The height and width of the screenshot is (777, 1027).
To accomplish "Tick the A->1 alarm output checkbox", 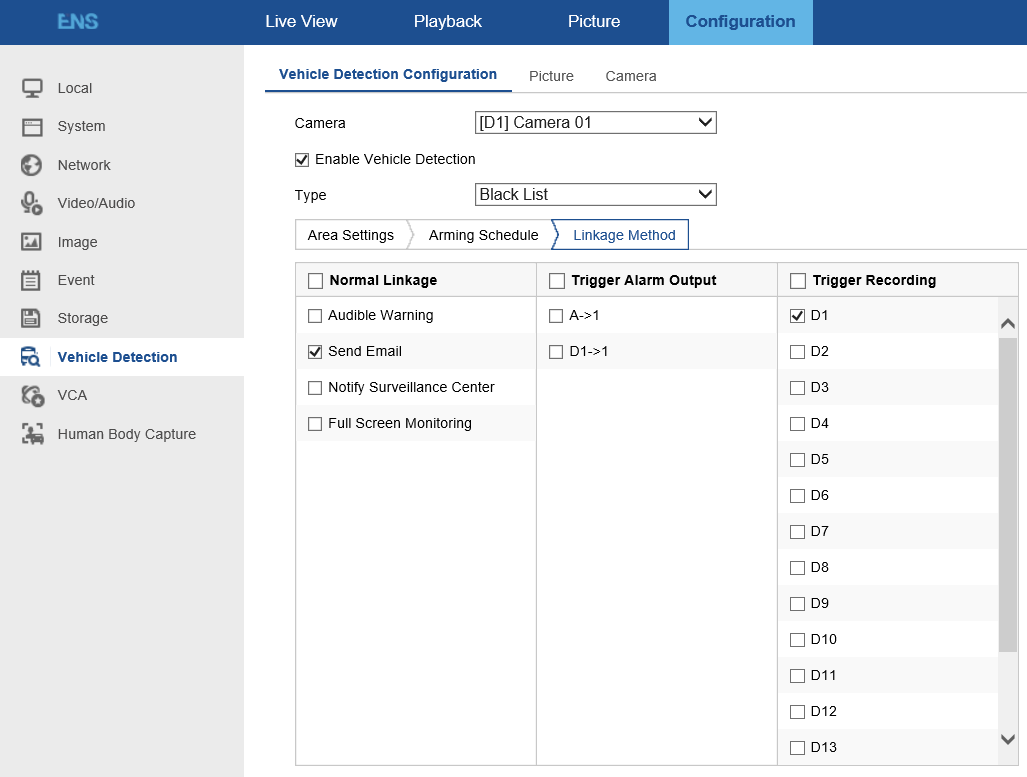I will (x=556, y=316).
